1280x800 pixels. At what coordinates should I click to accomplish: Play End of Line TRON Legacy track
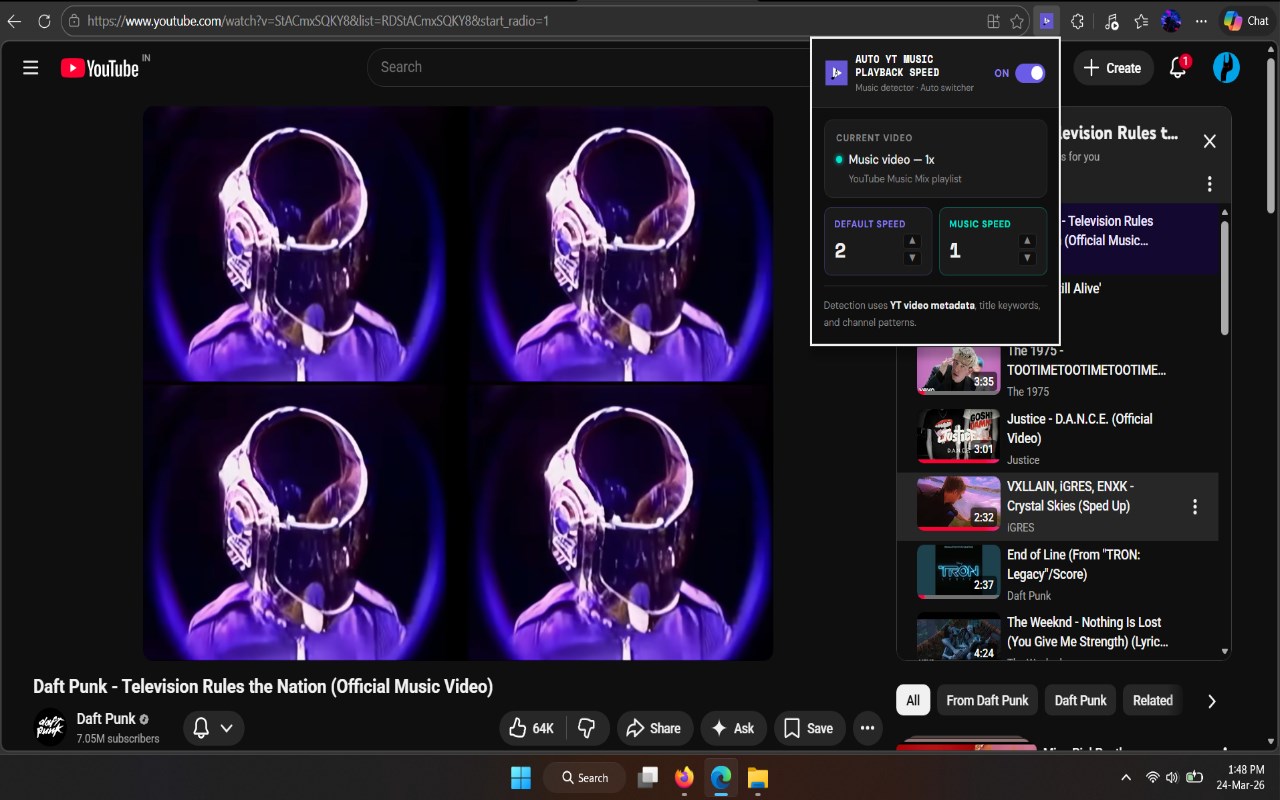pyautogui.click(x=1073, y=564)
